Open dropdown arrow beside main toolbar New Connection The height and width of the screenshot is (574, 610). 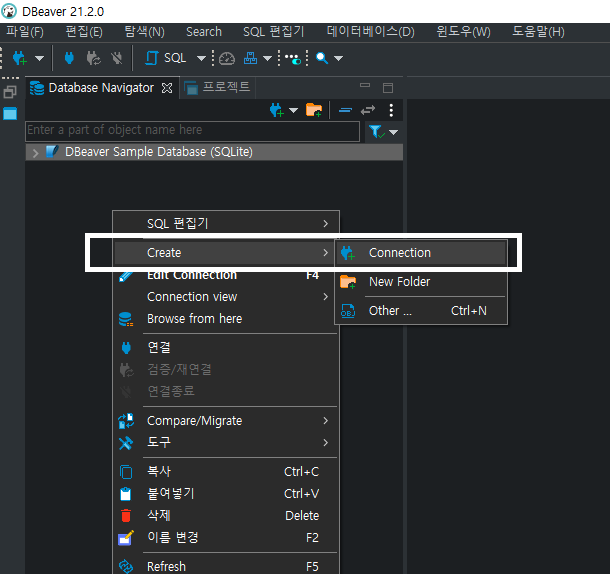click(x=39, y=58)
